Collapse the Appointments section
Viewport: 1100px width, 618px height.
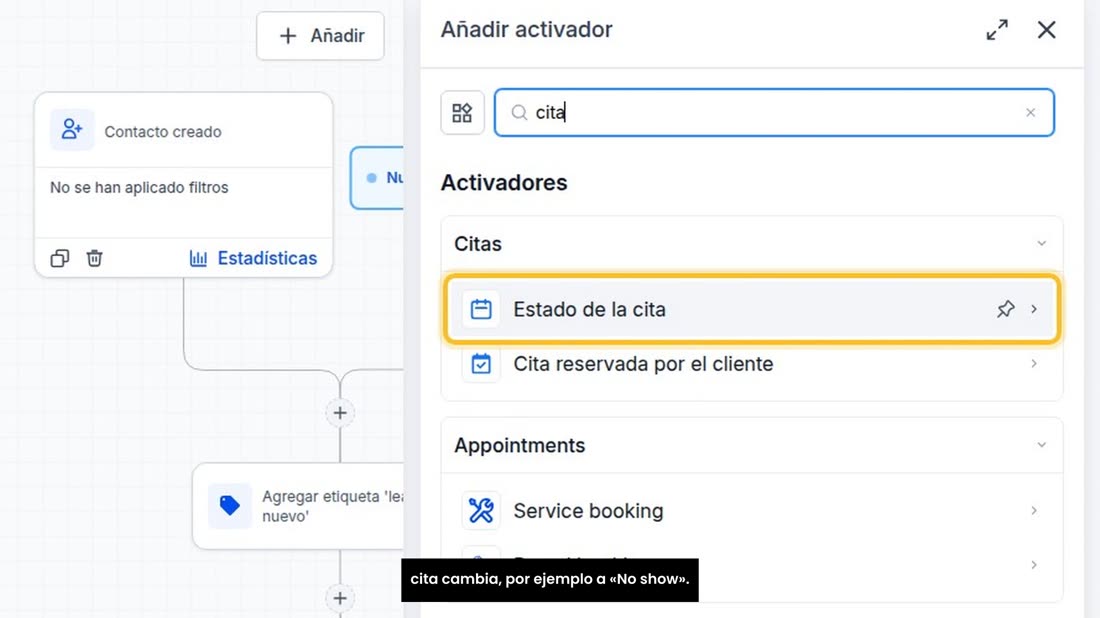click(1041, 445)
